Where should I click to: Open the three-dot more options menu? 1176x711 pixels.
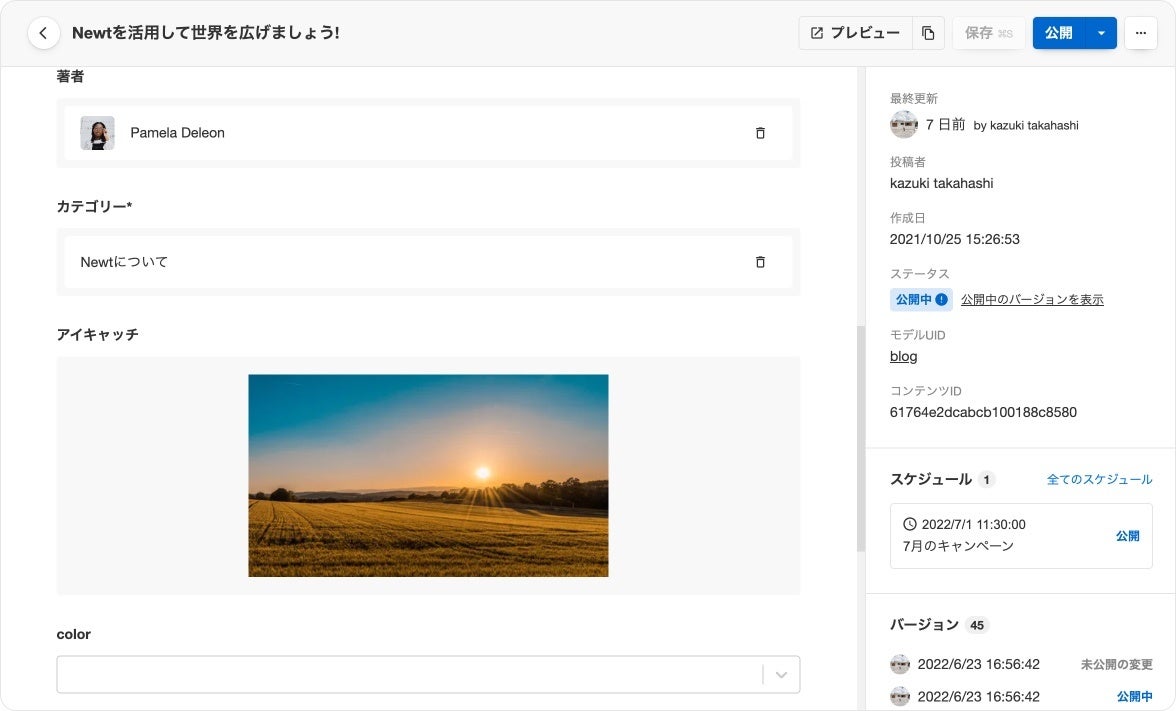click(1141, 33)
